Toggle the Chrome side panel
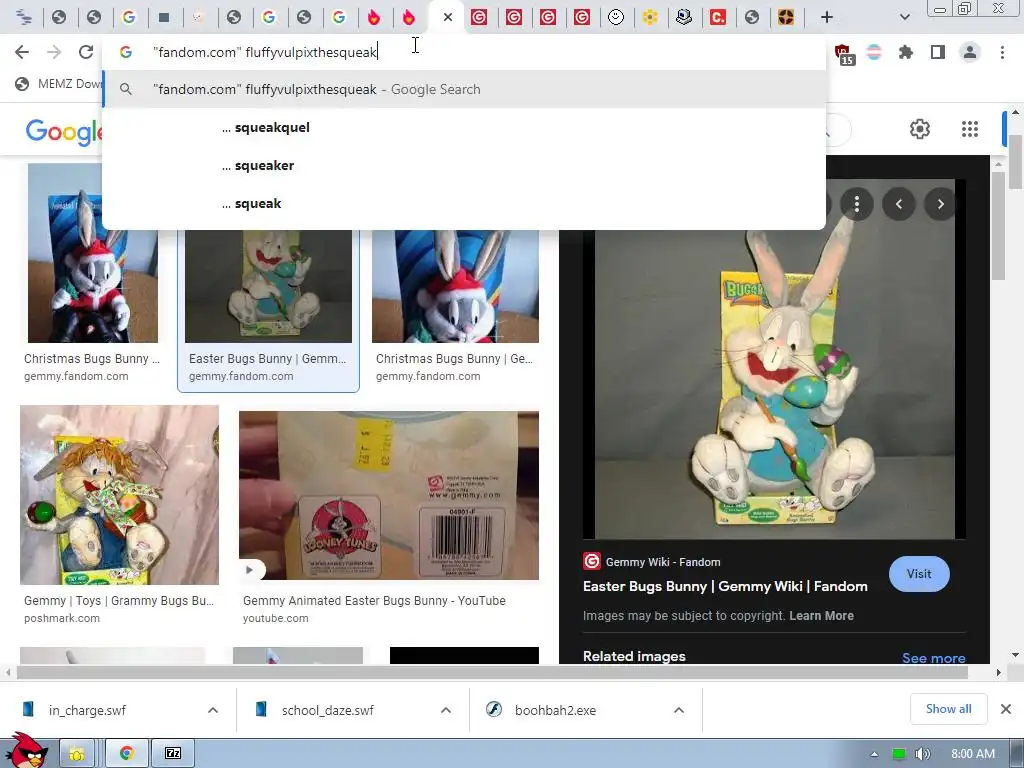This screenshot has width=1024, height=768. click(x=938, y=52)
